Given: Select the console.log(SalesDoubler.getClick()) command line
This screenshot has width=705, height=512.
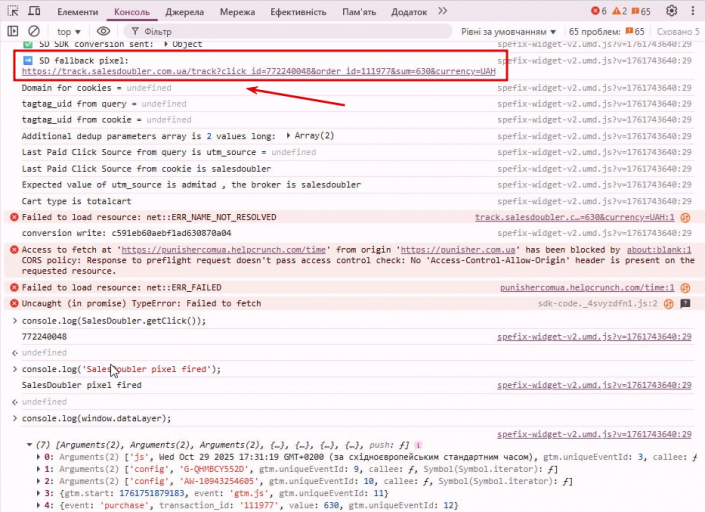Looking at the screenshot, I should coord(114,321).
